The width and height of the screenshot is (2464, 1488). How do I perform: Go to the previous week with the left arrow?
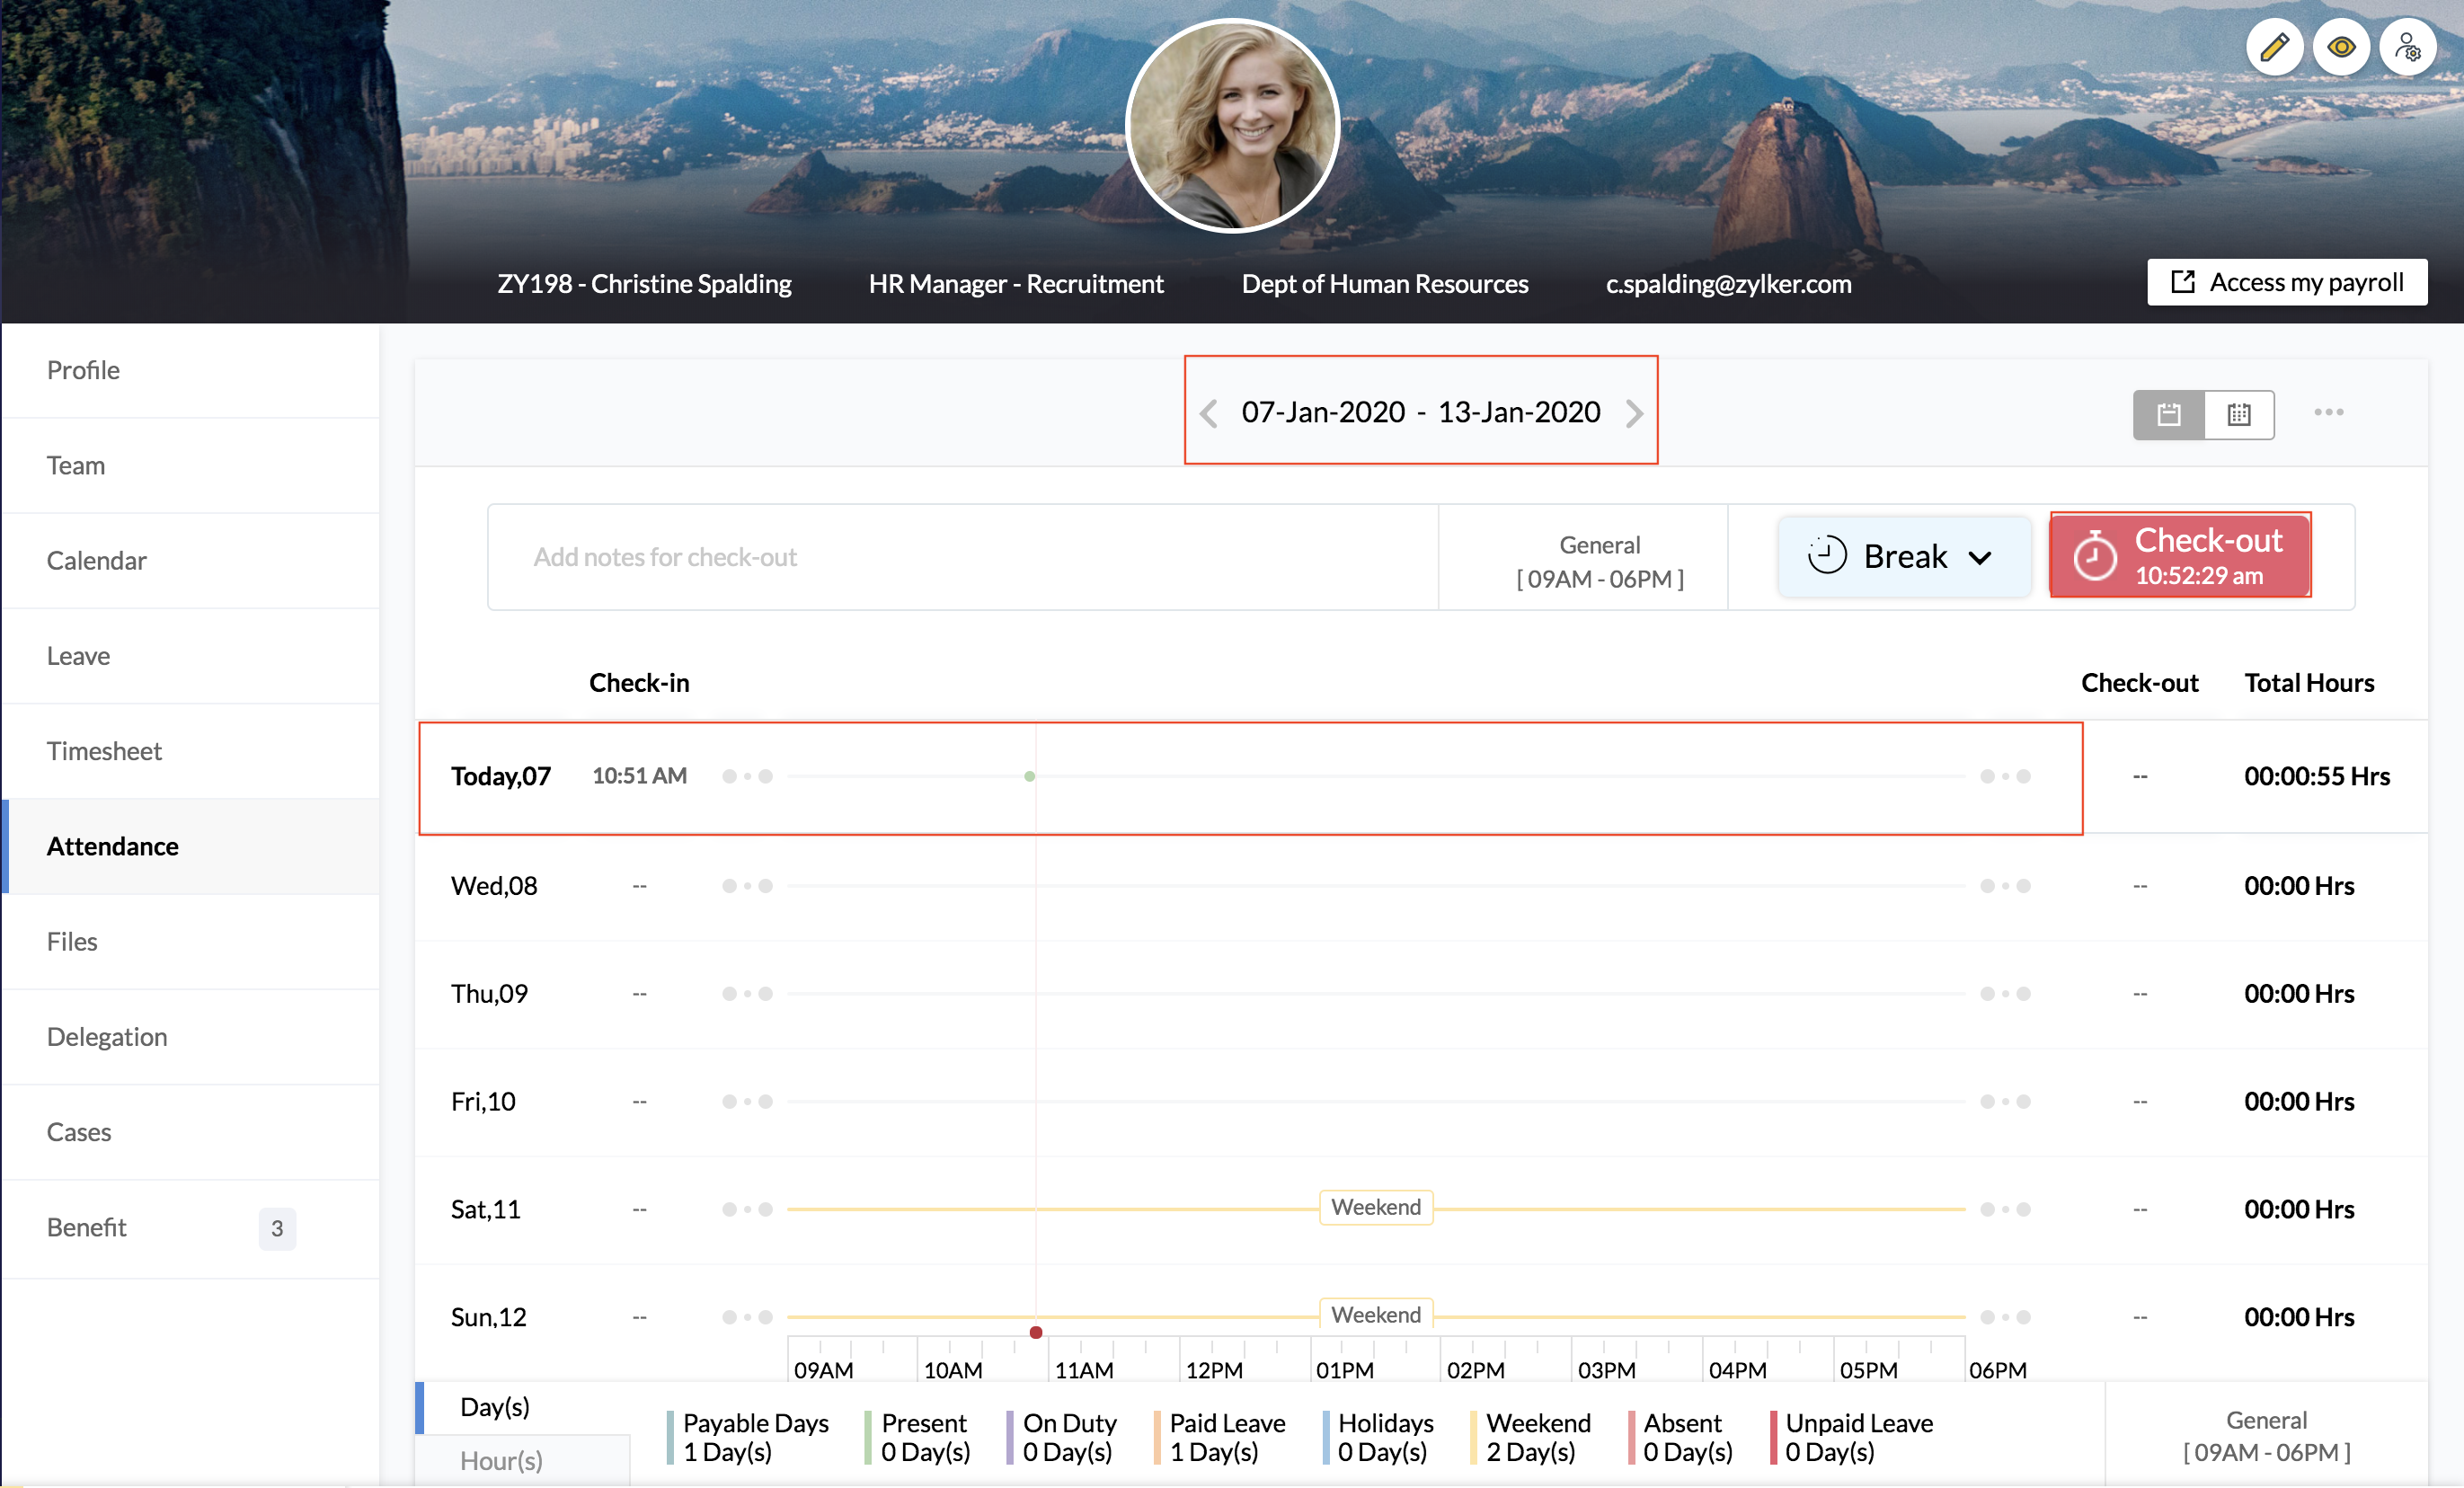click(x=1209, y=413)
